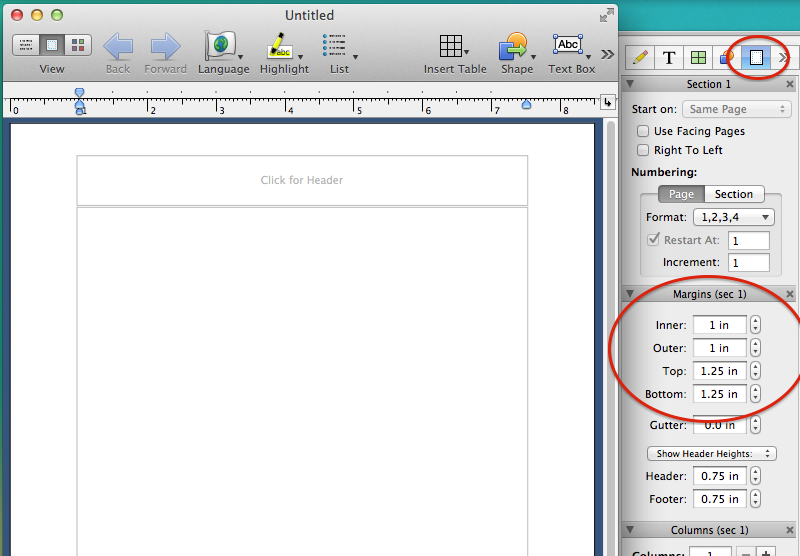Apply the Highlight marker tool

coord(279,46)
